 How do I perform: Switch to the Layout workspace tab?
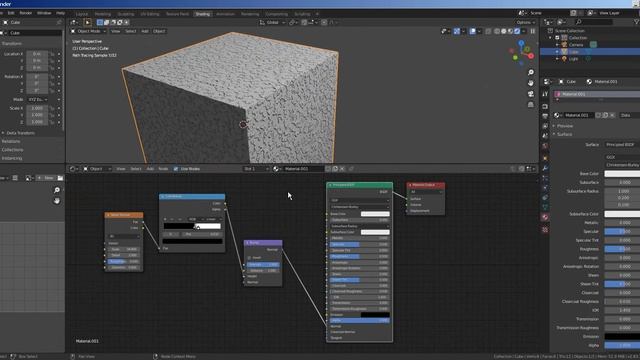click(x=82, y=14)
